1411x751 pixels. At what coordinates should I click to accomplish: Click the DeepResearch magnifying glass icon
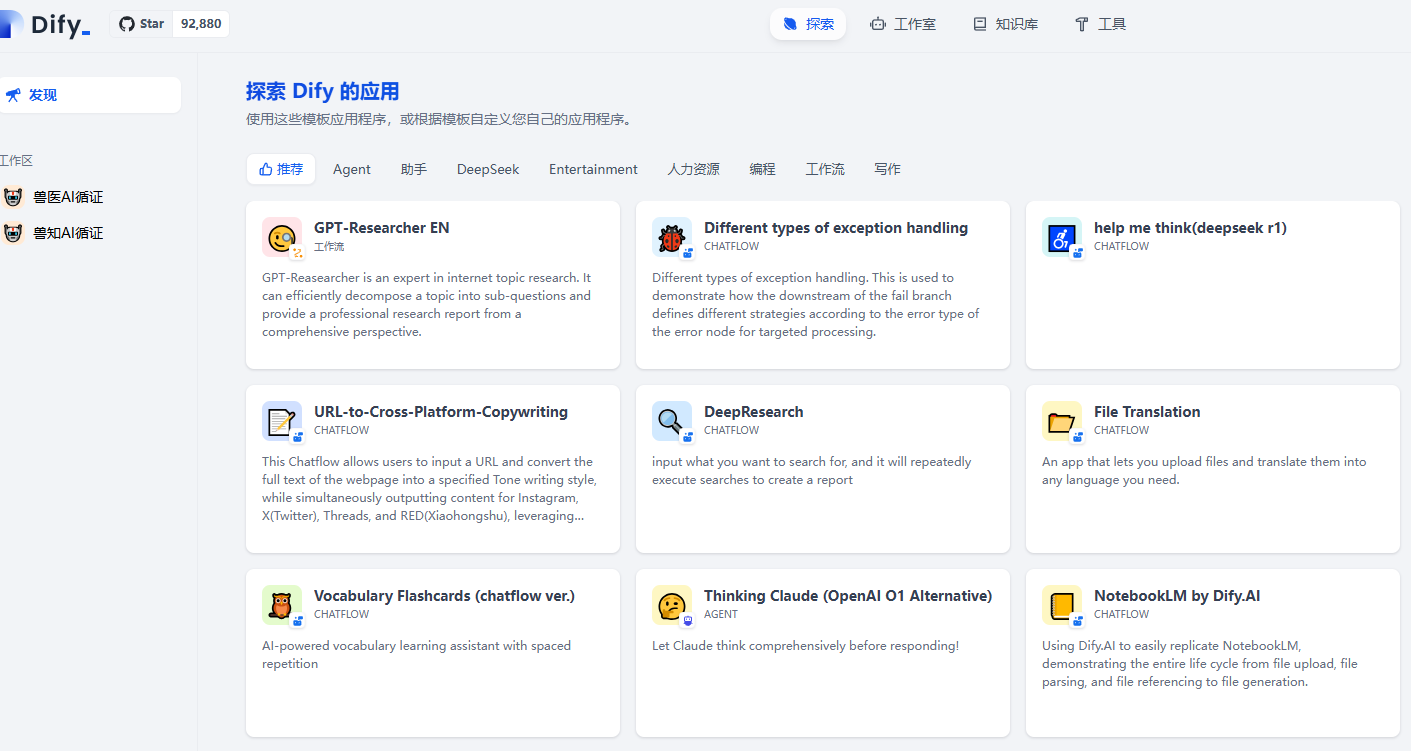[672, 421]
